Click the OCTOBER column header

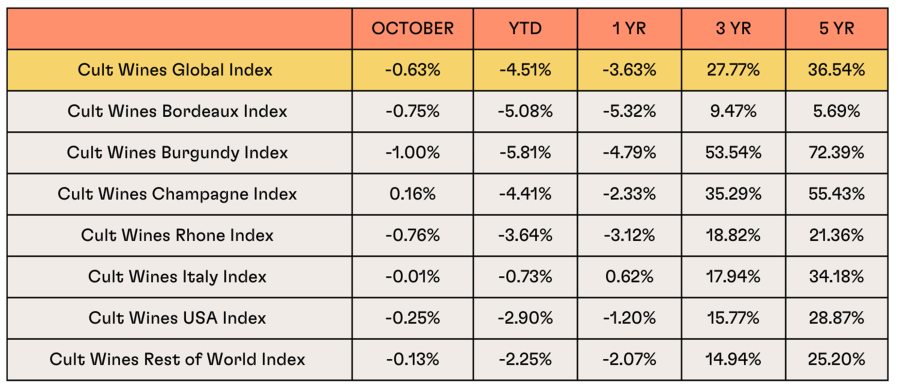[413, 29]
